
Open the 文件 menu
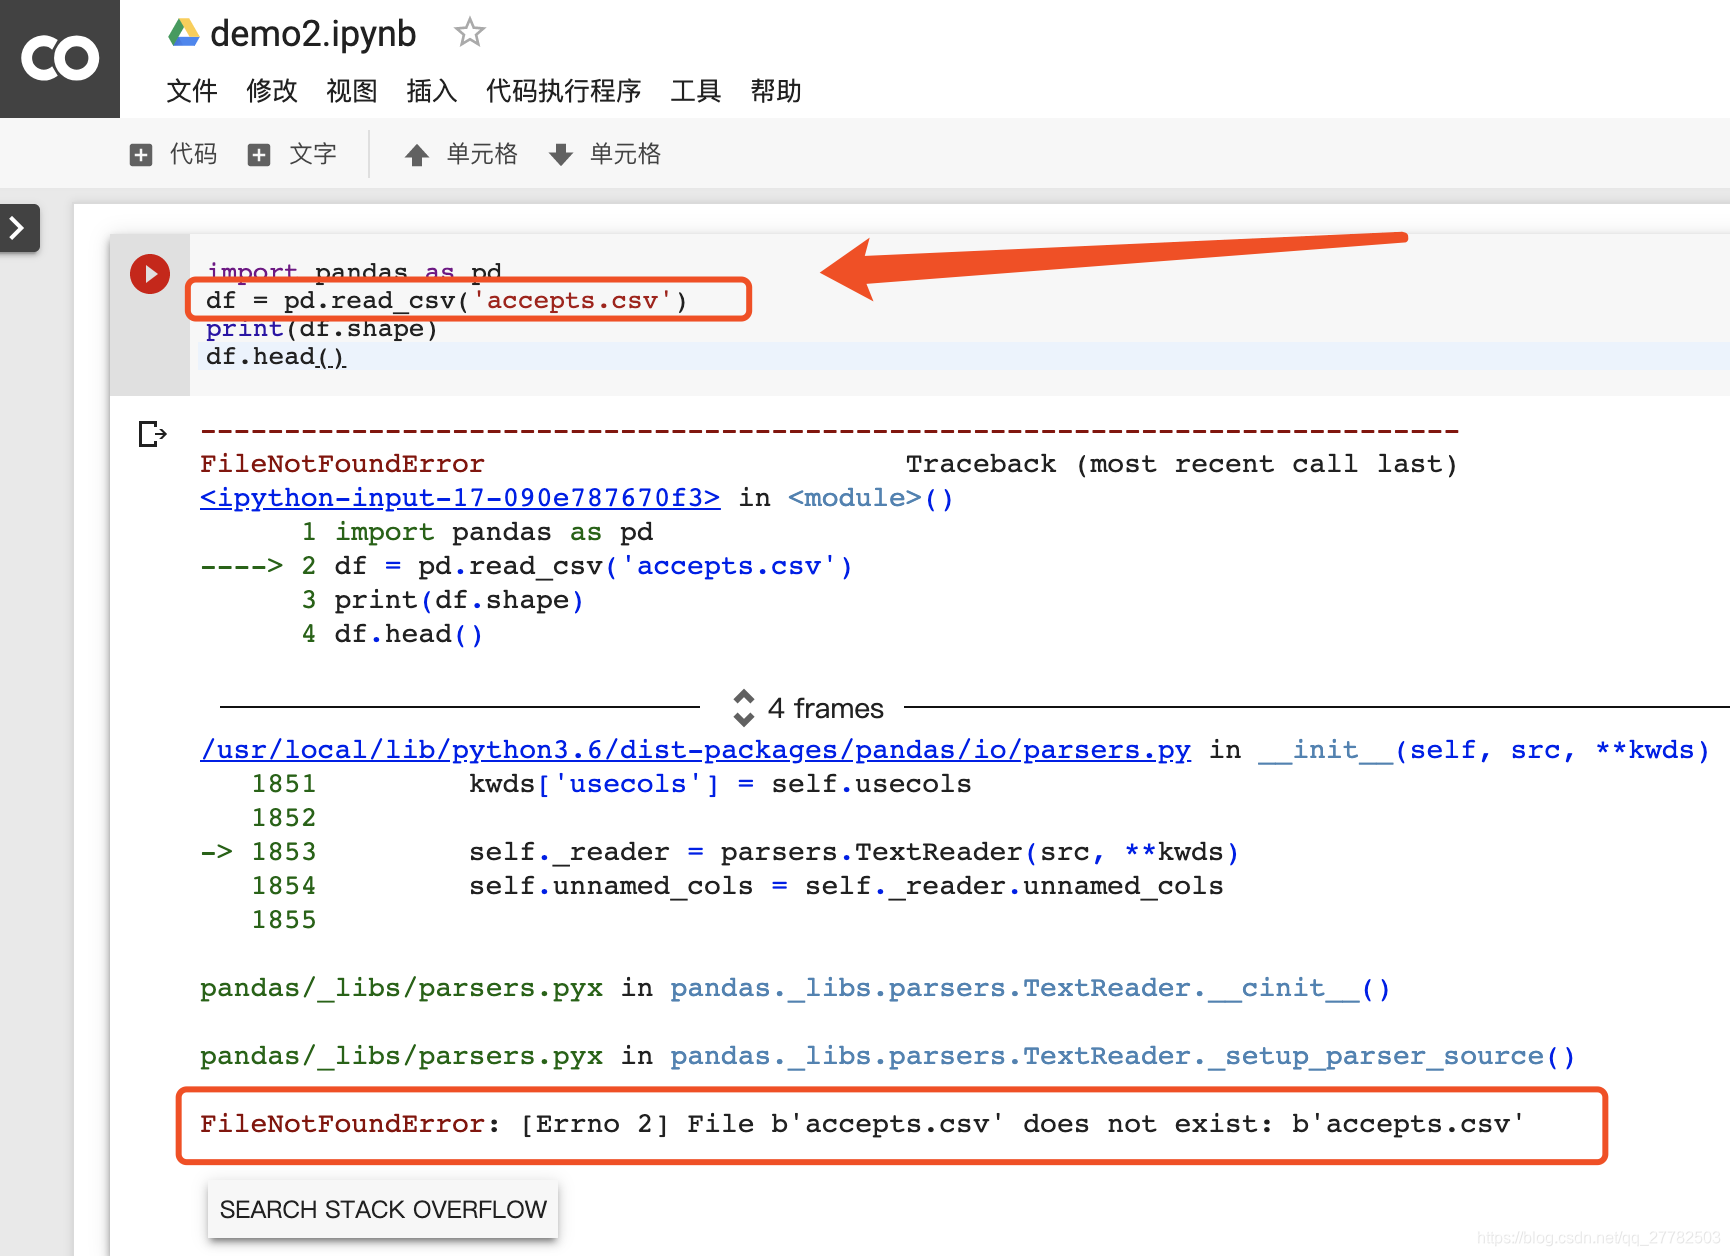click(192, 91)
